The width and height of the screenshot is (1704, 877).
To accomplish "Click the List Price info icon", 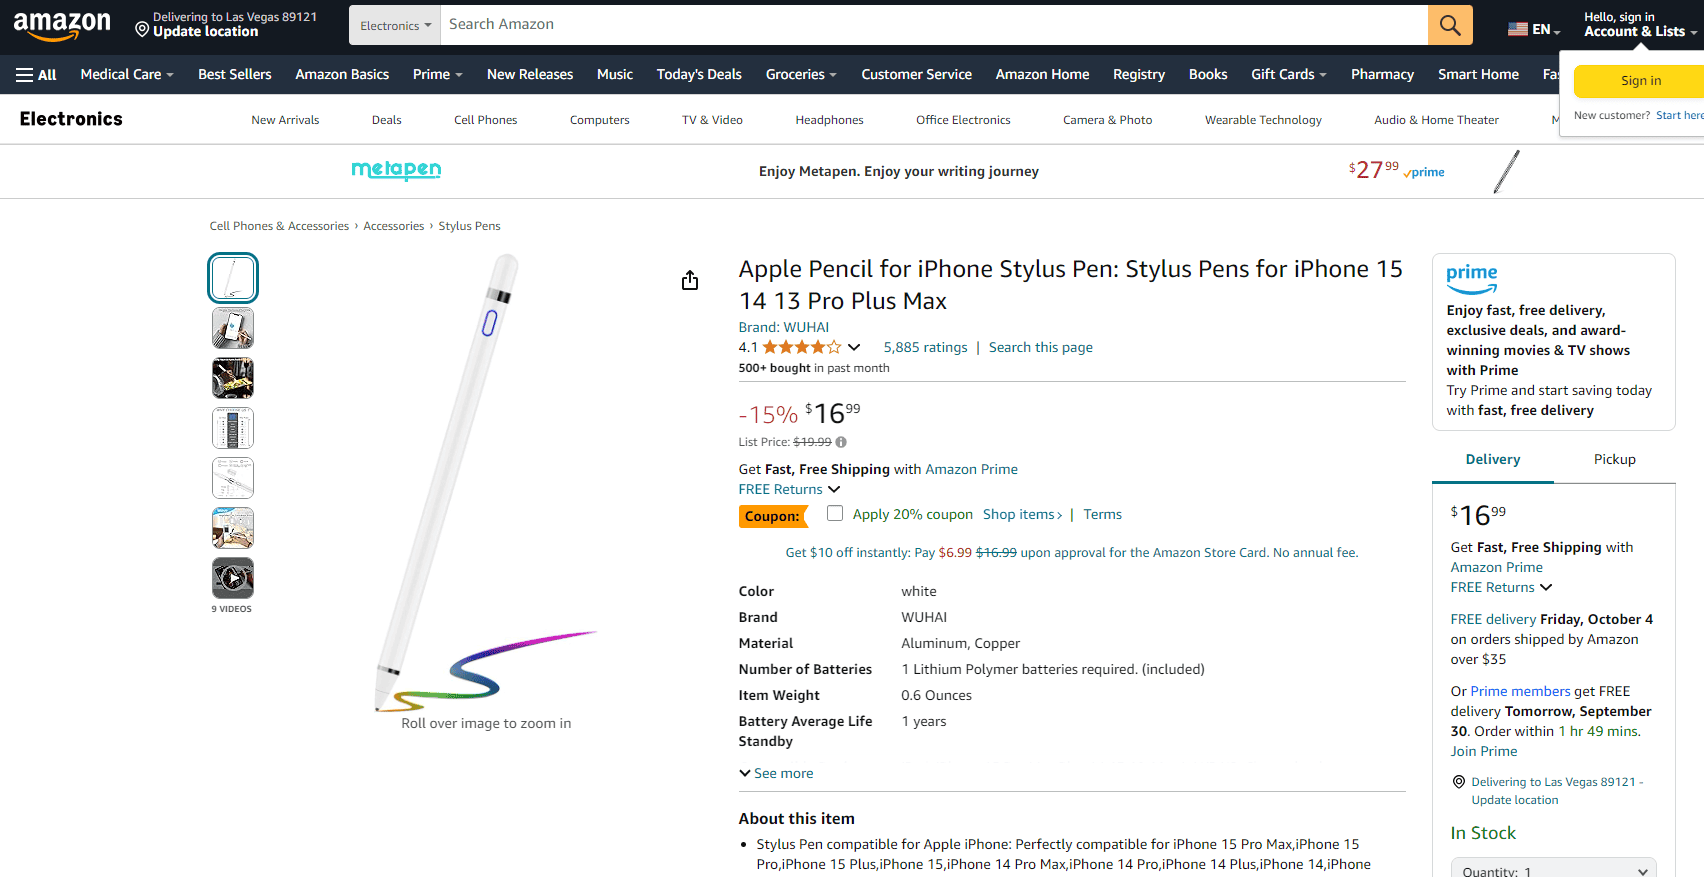I will click(x=841, y=442).
